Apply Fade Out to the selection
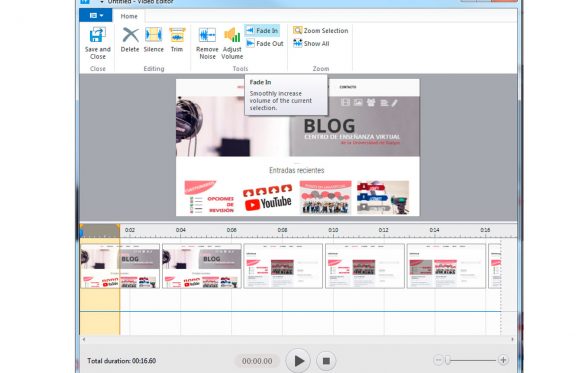 tap(265, 43)
